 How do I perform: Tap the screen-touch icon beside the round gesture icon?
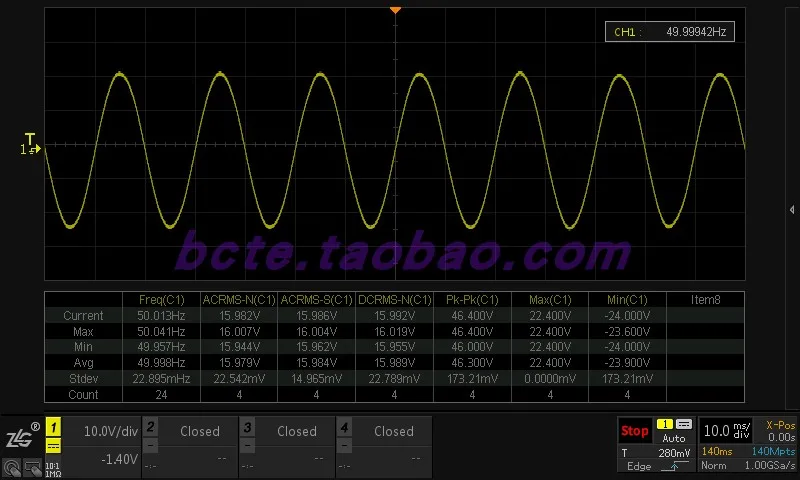(33, 468)
